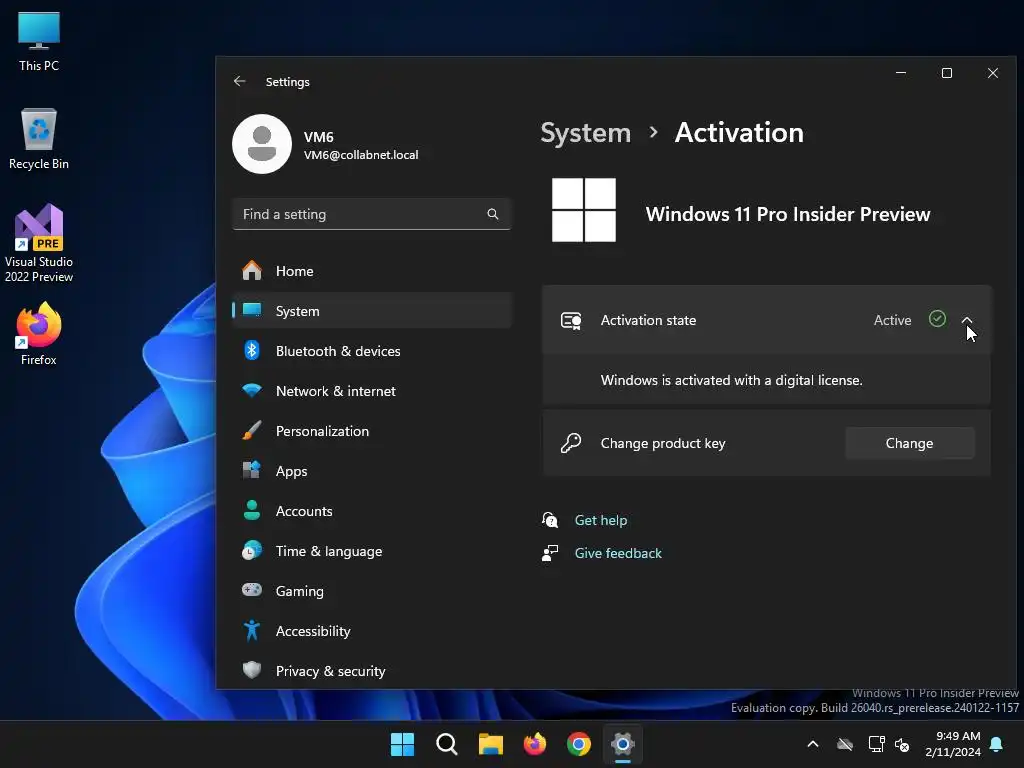Click the Accessibility figure icon
Image resolution: width=1024 pixels, height=768 pixels.
[252, 630]
